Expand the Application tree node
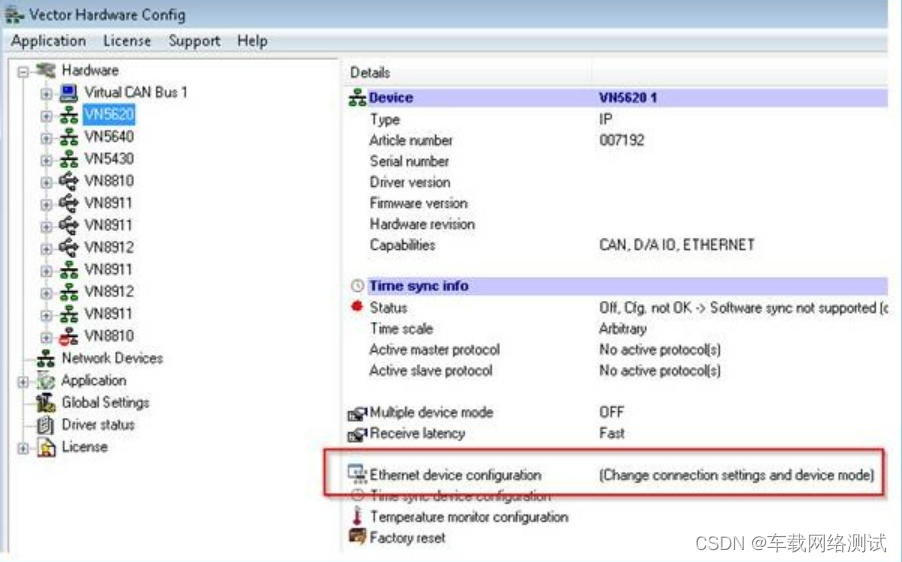 coord(23,381)
